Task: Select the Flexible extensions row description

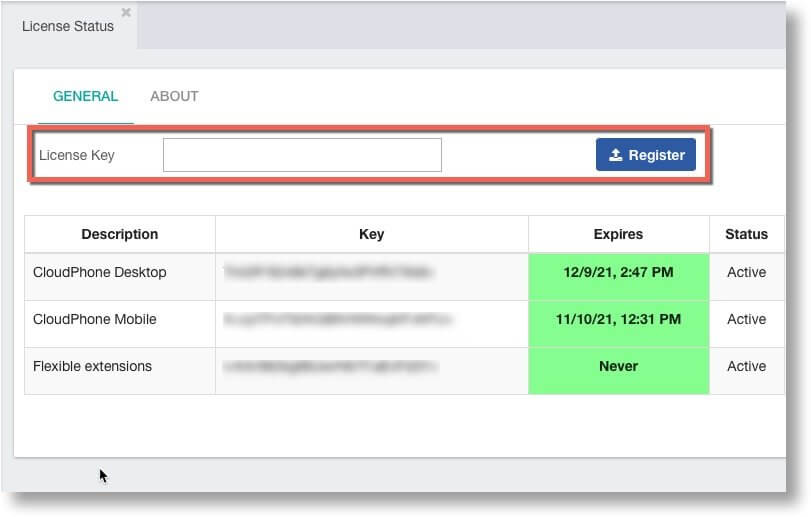Action: click(x=92, y=367)
